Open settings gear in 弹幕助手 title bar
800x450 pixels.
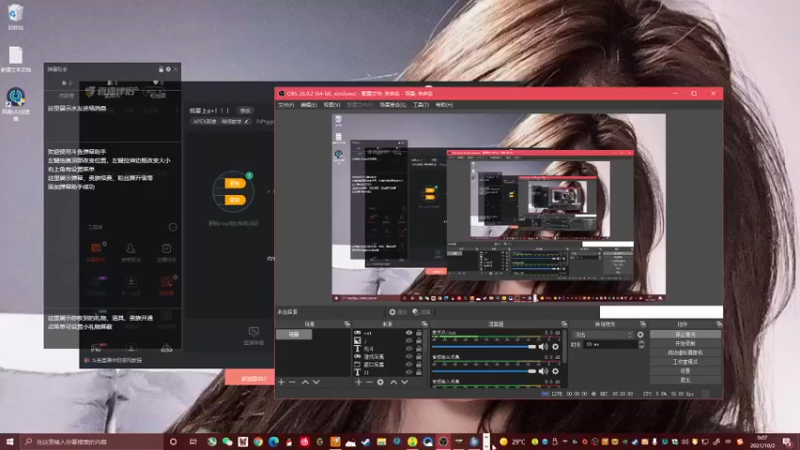click(168, 69)
